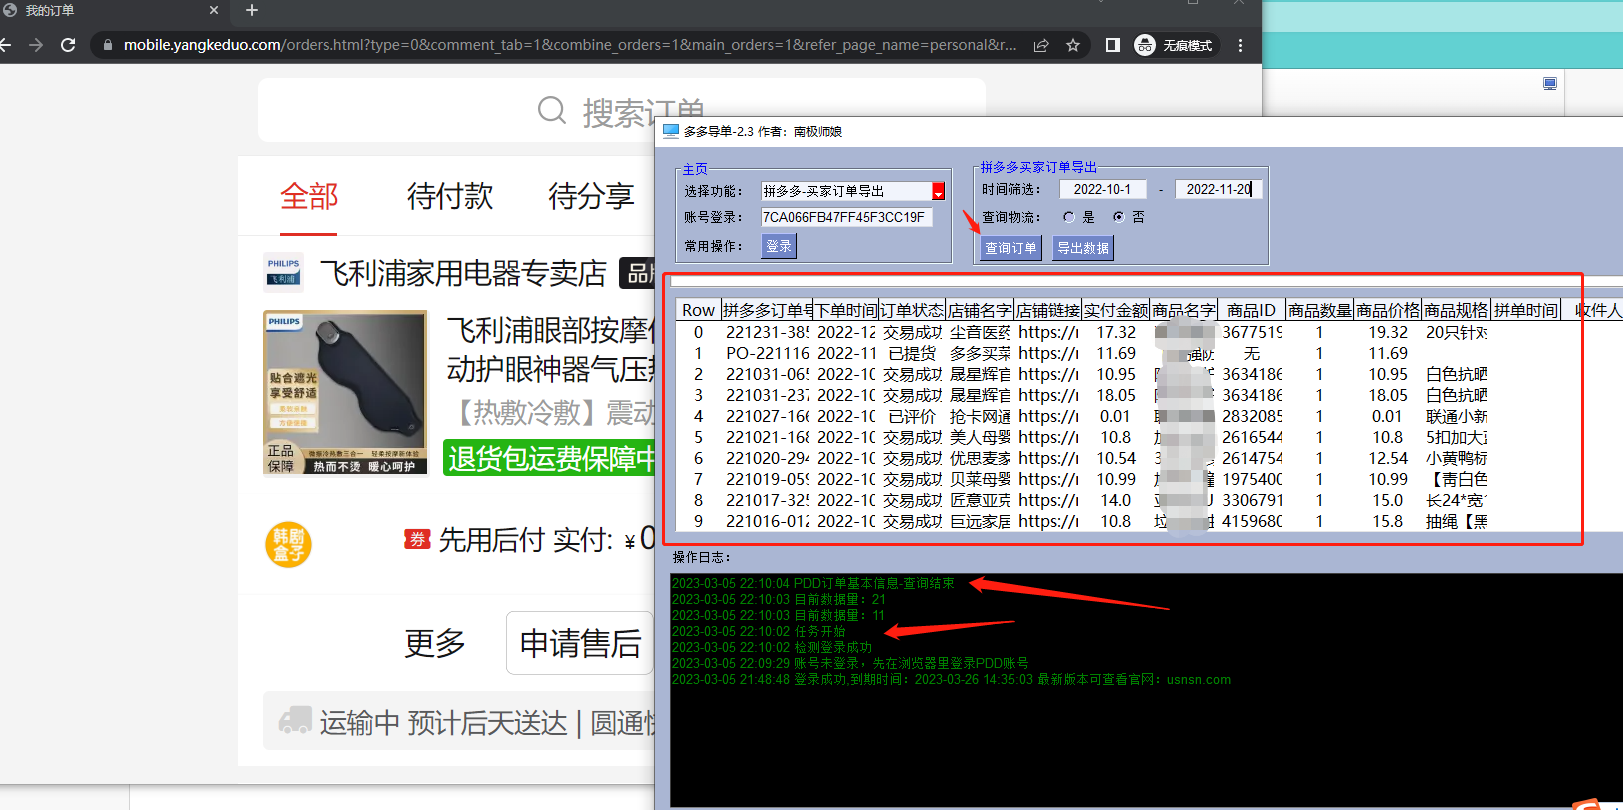The image size is (1623, 810).
Task: Click the 账号登录 input field
Action: (x=846, y=217)
